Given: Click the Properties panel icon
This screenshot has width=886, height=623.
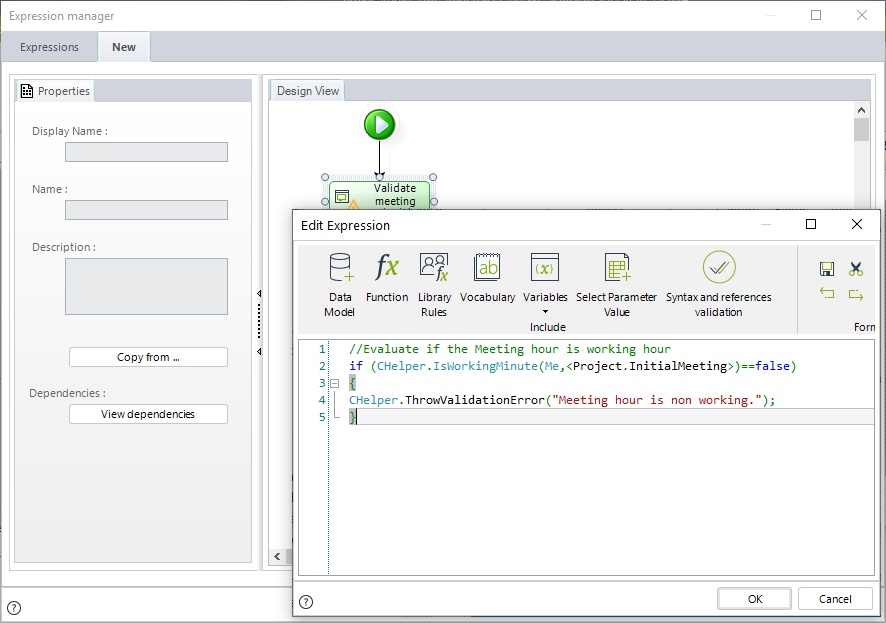Looking at the screenshot, I should 27,91.
